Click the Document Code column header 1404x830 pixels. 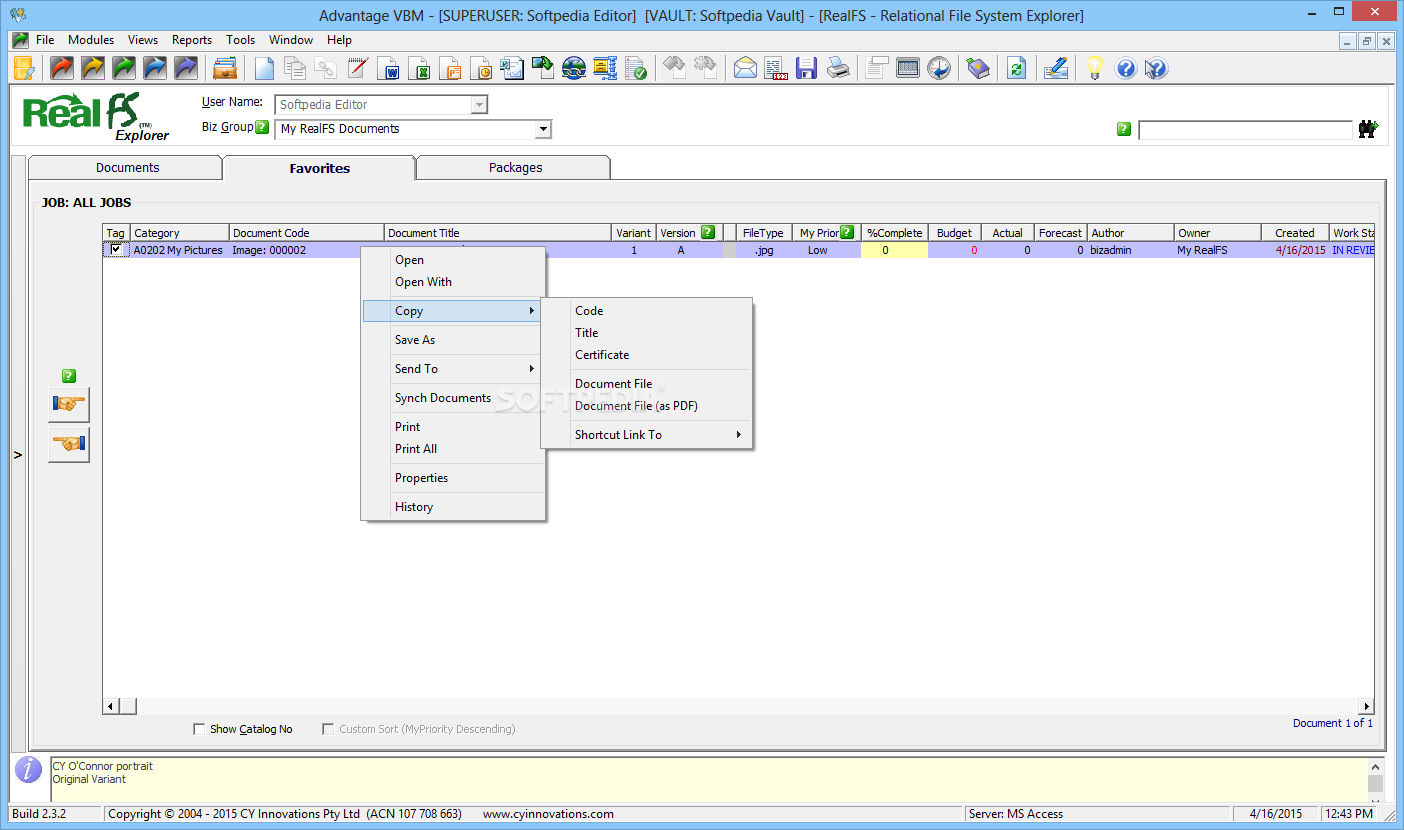click(x=307, y=233)
